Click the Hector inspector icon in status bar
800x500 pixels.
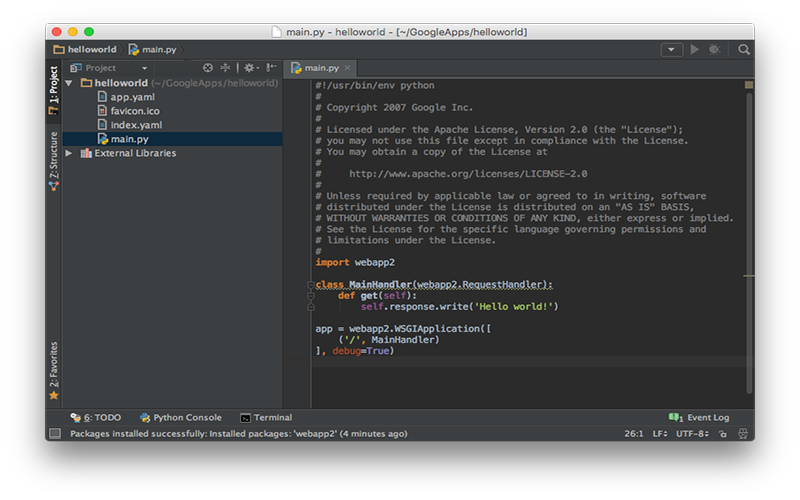(x=743, y=434)
